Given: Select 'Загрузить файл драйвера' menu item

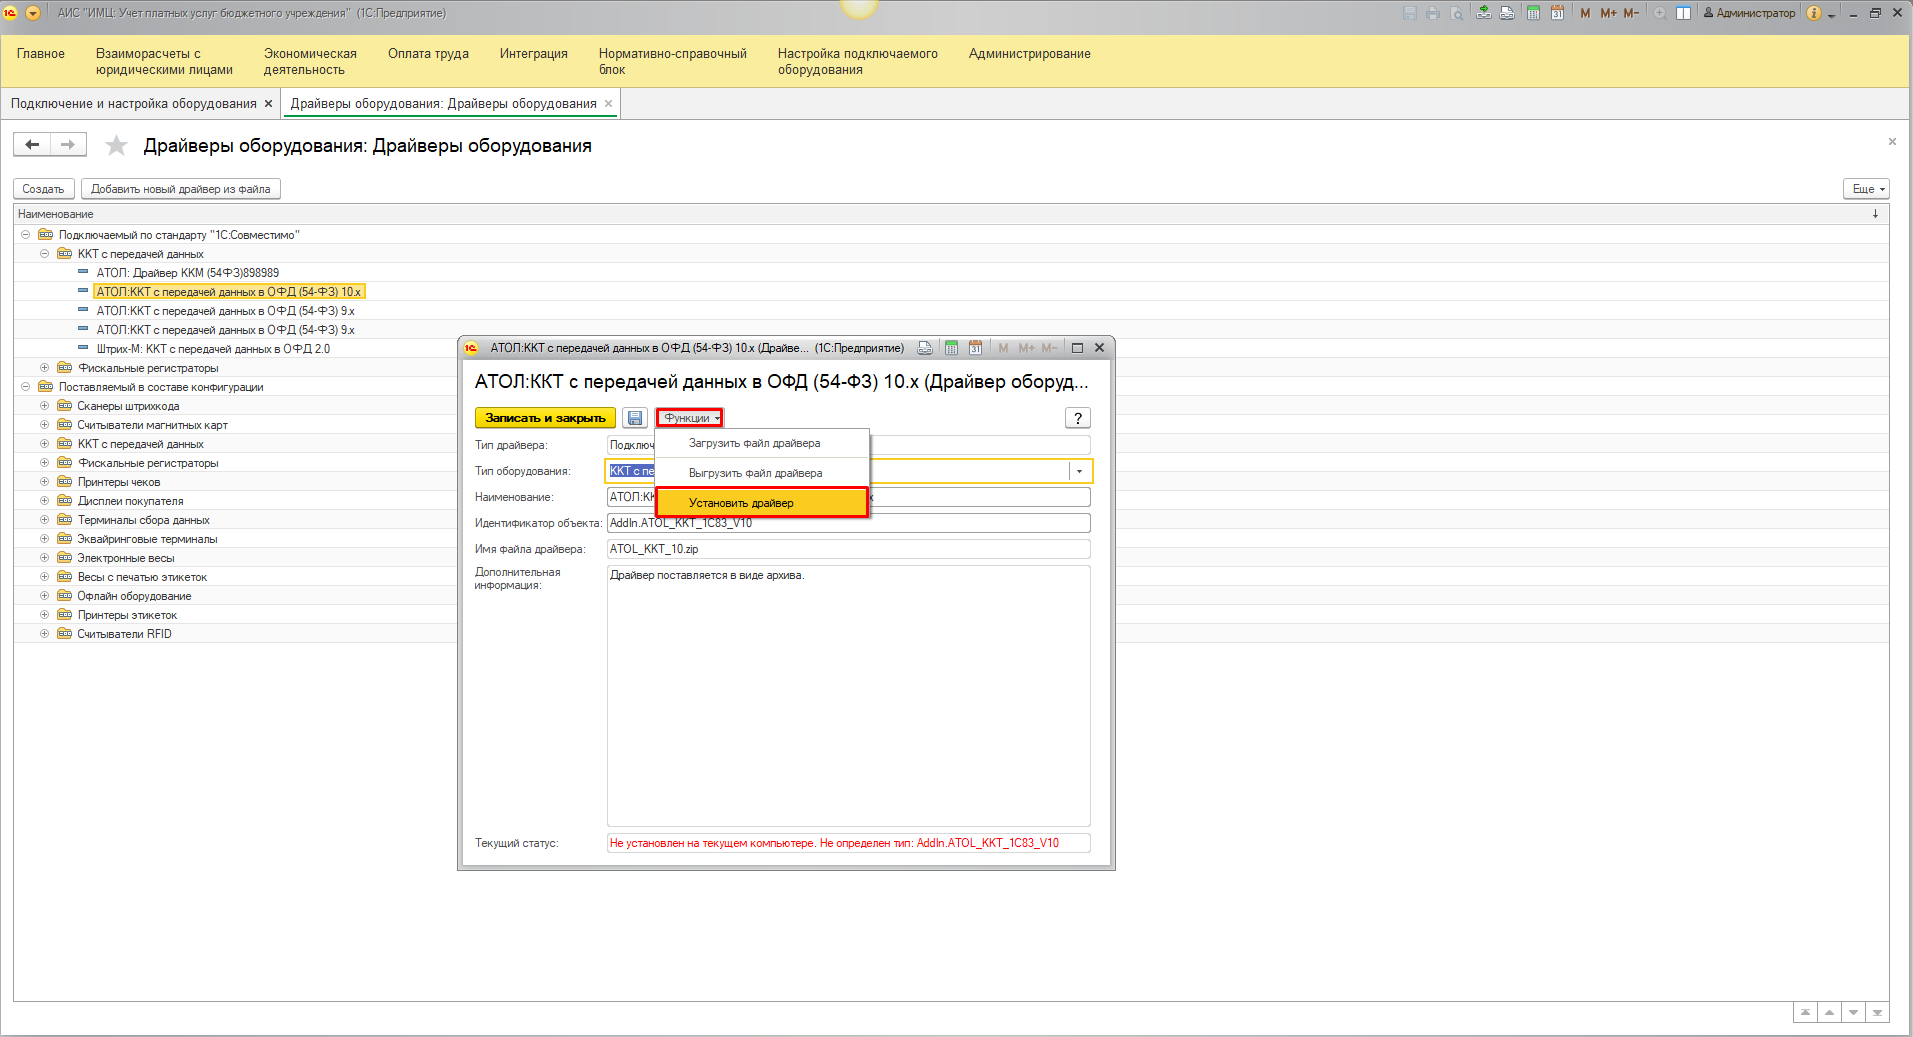Looking at the screenshot, I should (754, 443).
